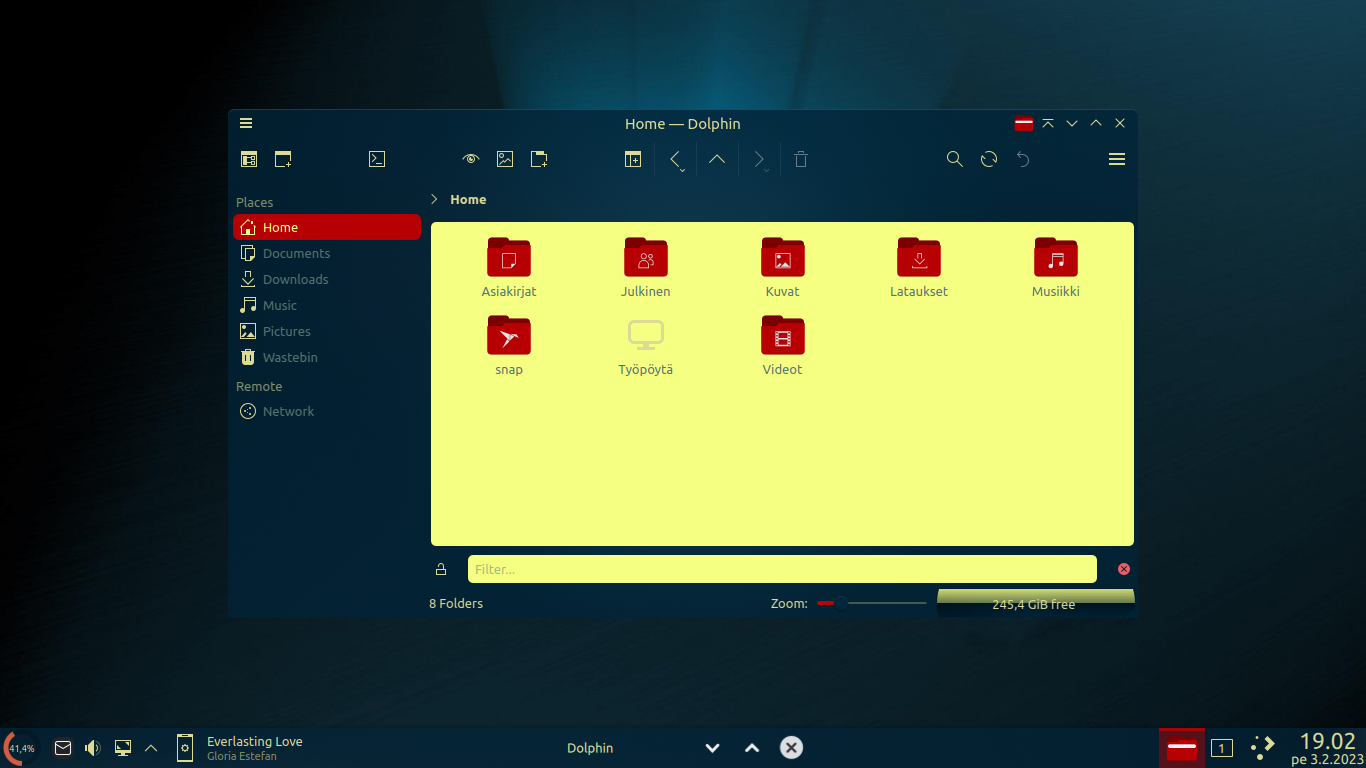Toggle image previews in the toolbar
The width and height of the screenshot is (1366, 768).
point(505,159)
